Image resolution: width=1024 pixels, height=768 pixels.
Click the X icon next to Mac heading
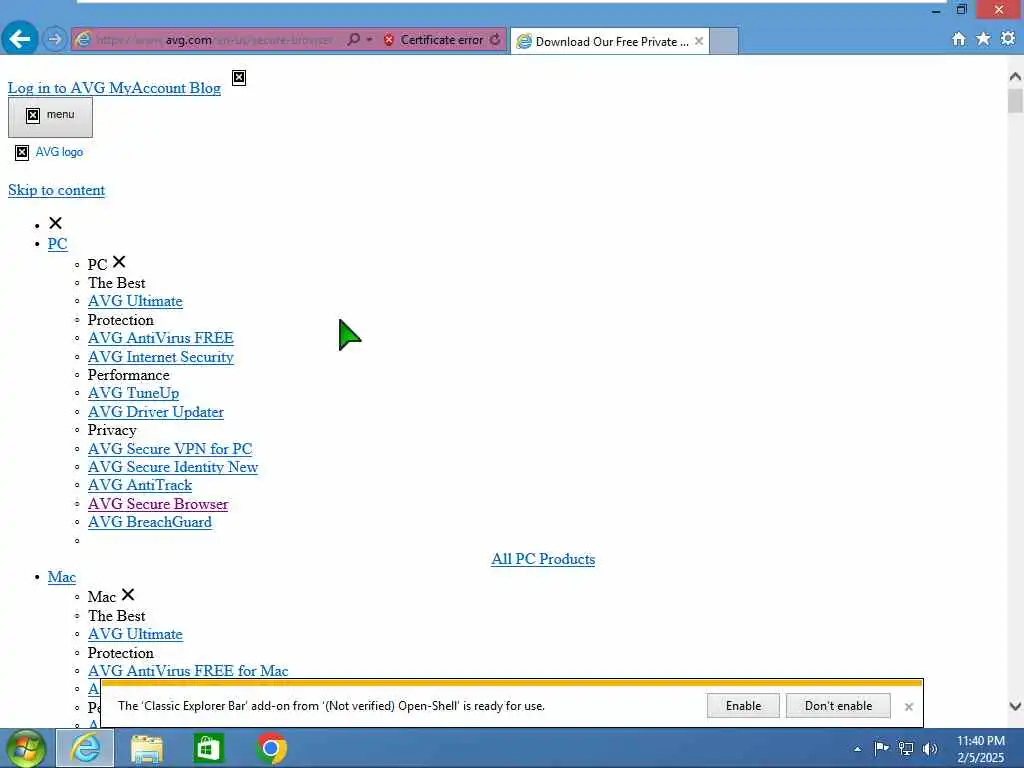(x=128, y=595)
